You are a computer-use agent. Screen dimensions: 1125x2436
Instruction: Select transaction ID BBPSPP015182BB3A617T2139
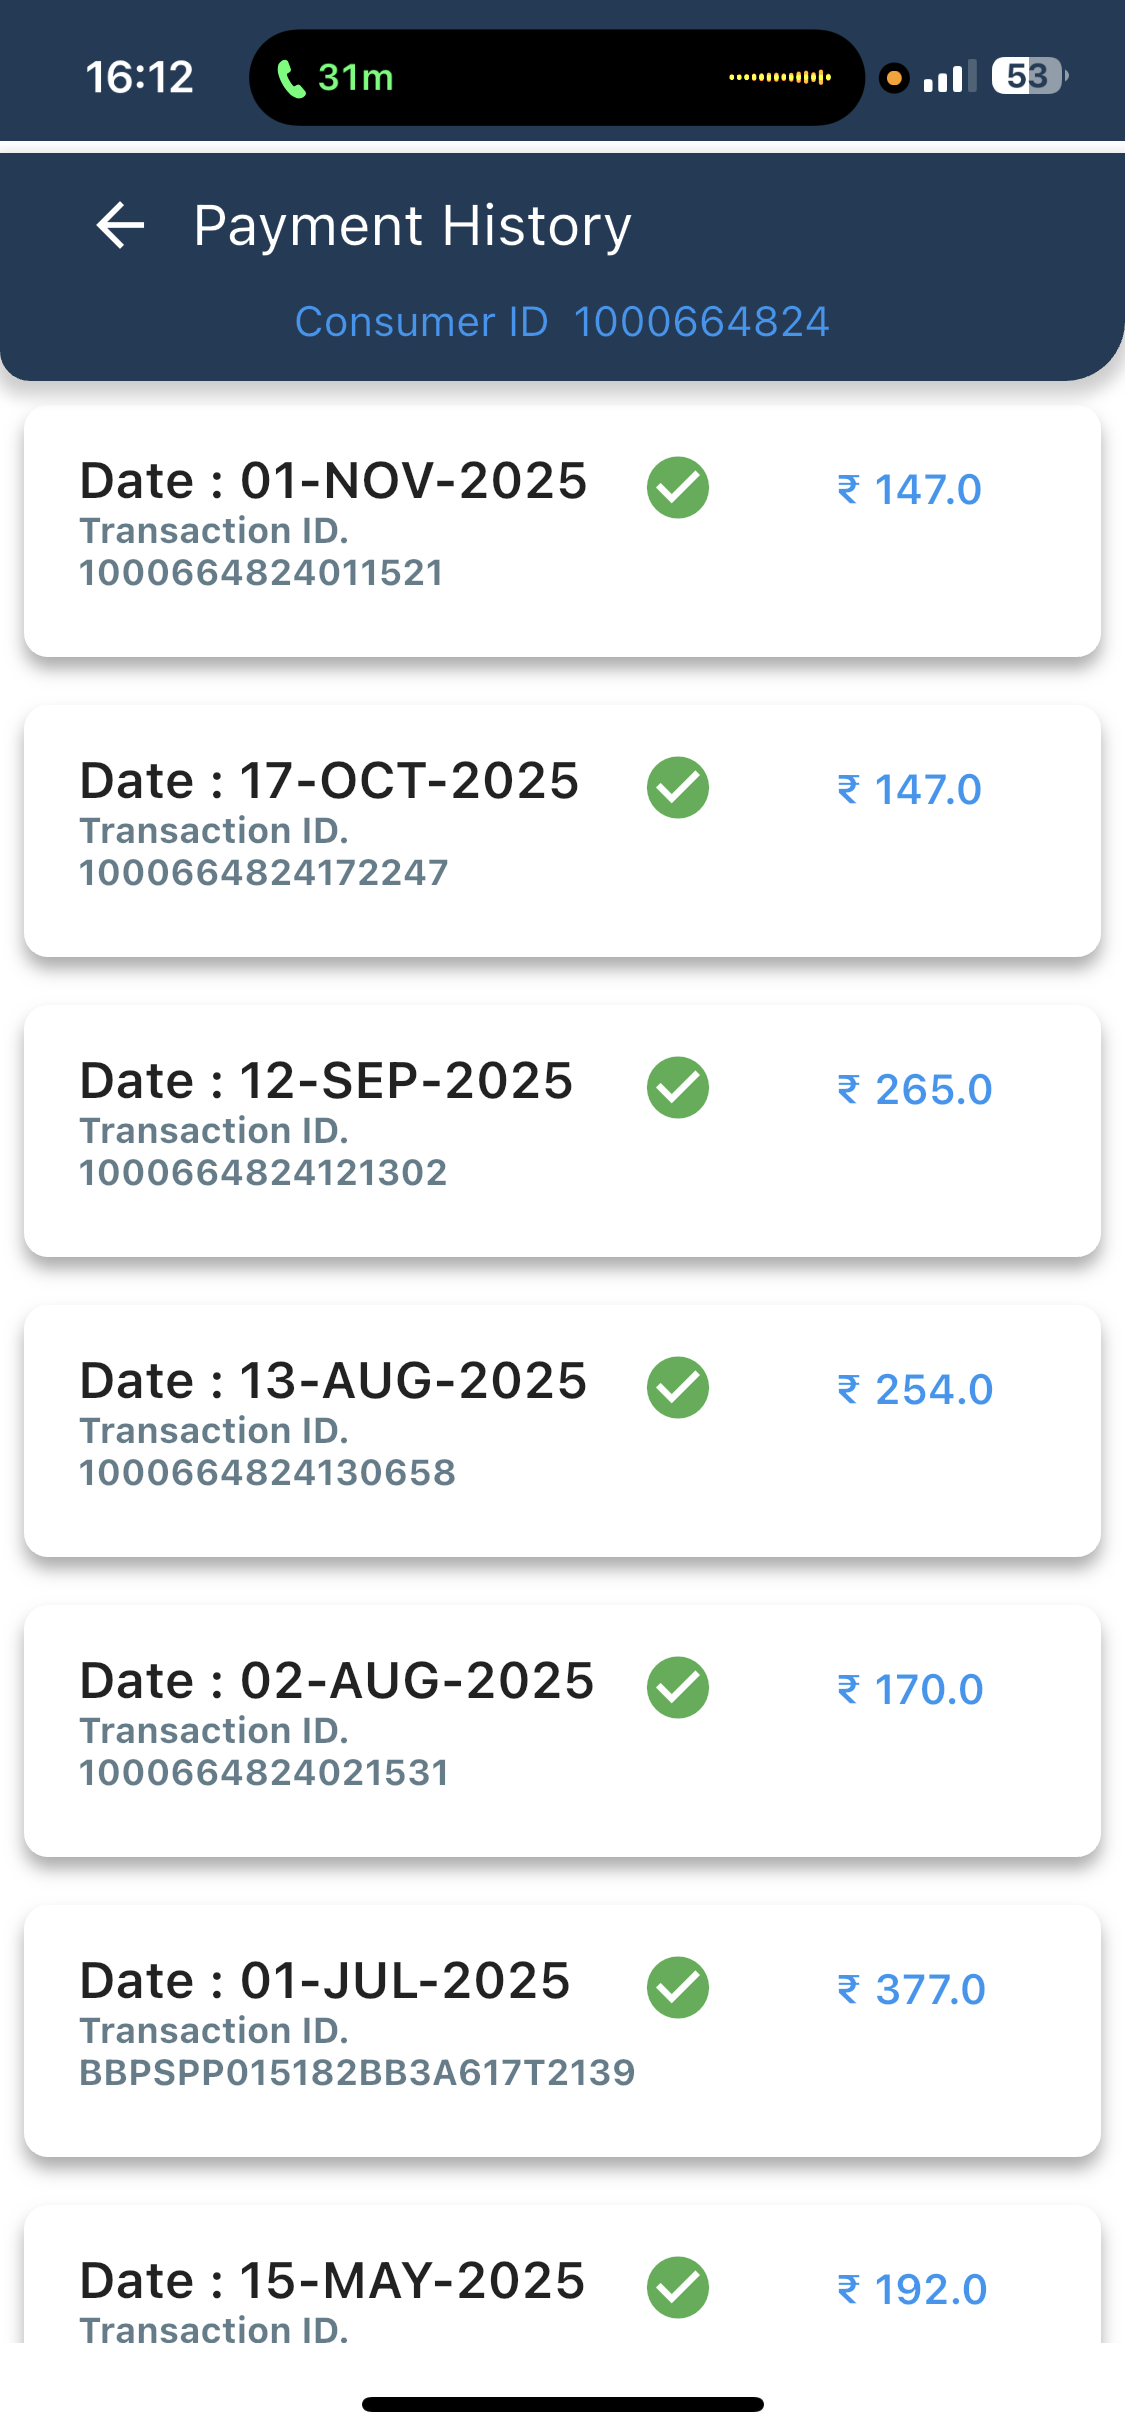(357, 2073)
